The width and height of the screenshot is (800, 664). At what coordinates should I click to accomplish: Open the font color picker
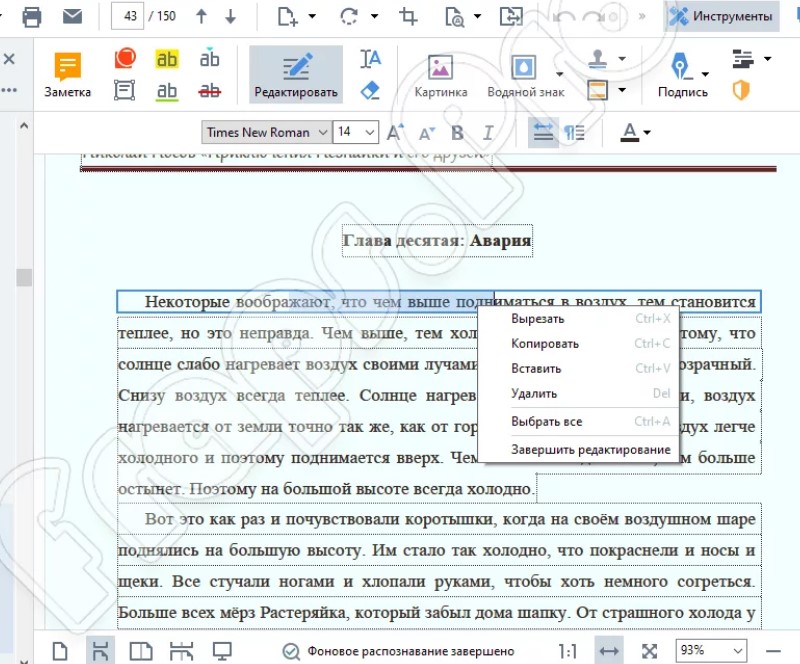click(x=635, y=133)
